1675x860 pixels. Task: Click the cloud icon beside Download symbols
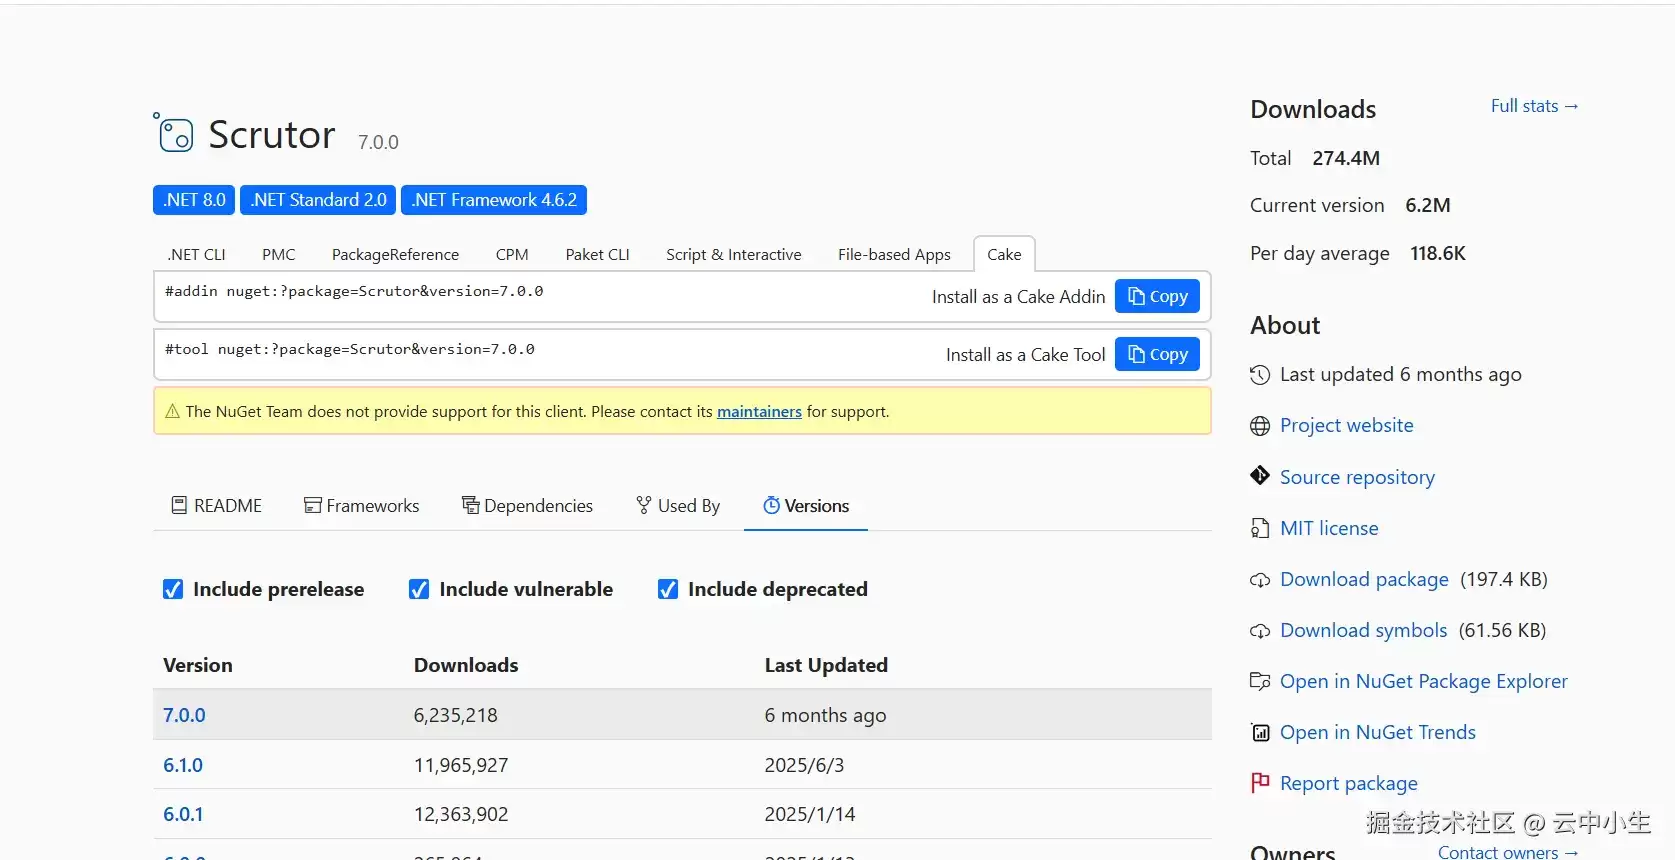(1260, 631)
